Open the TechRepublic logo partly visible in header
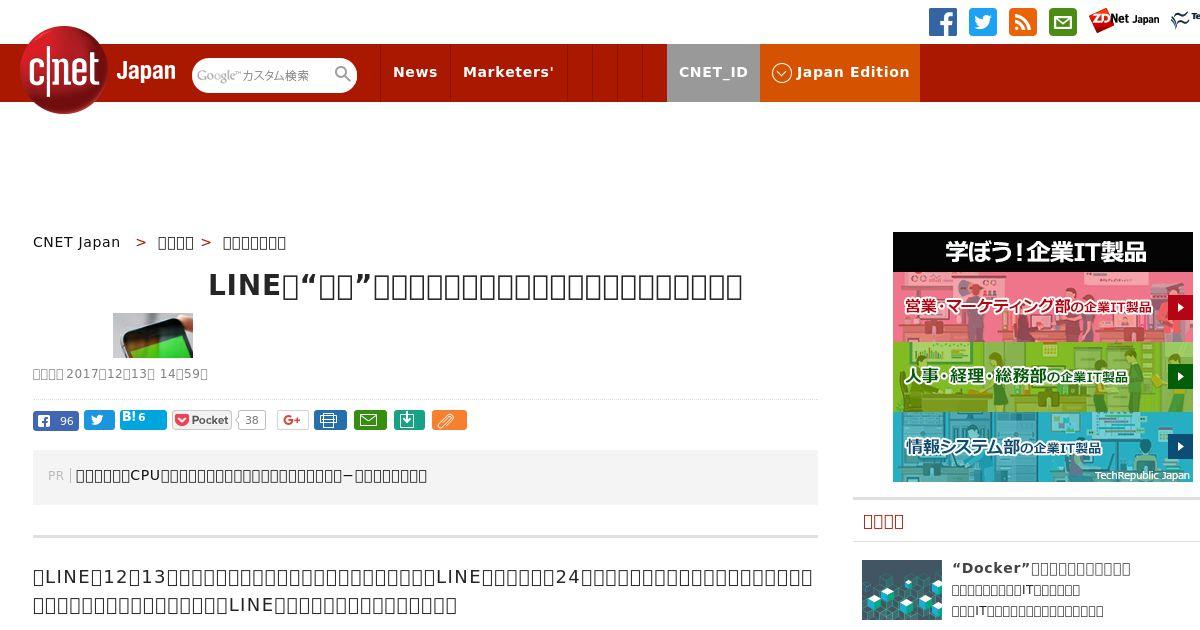 click(x=1186, y=19)
